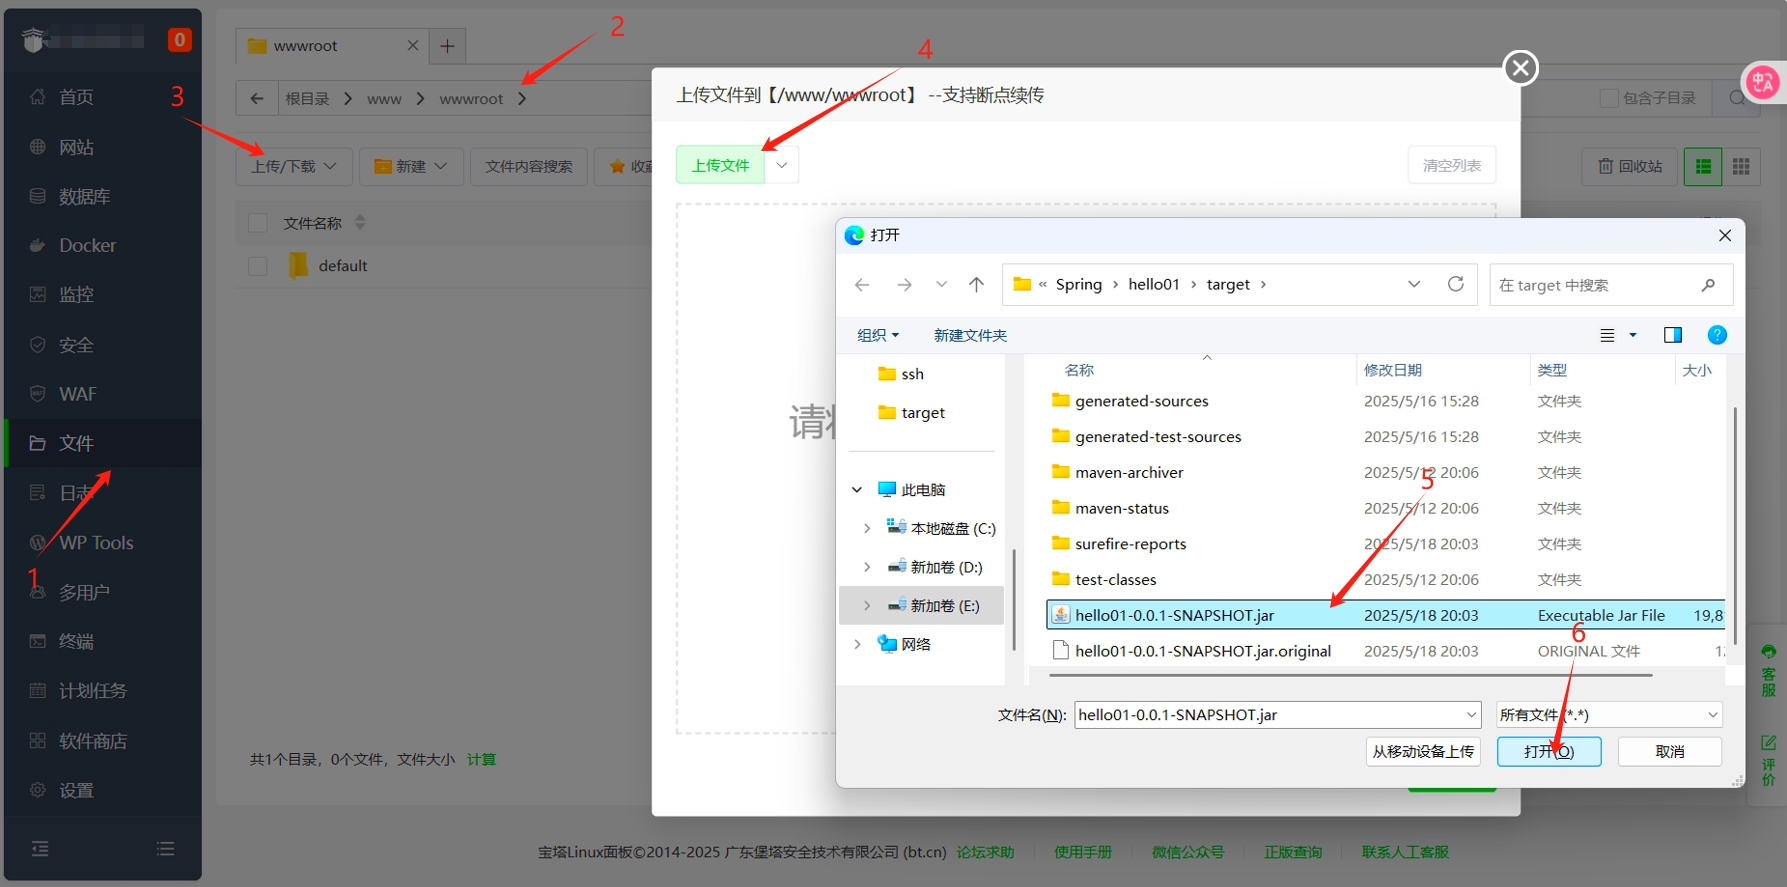
Task: Go up one folder in Open dialog
Action: 977,285
